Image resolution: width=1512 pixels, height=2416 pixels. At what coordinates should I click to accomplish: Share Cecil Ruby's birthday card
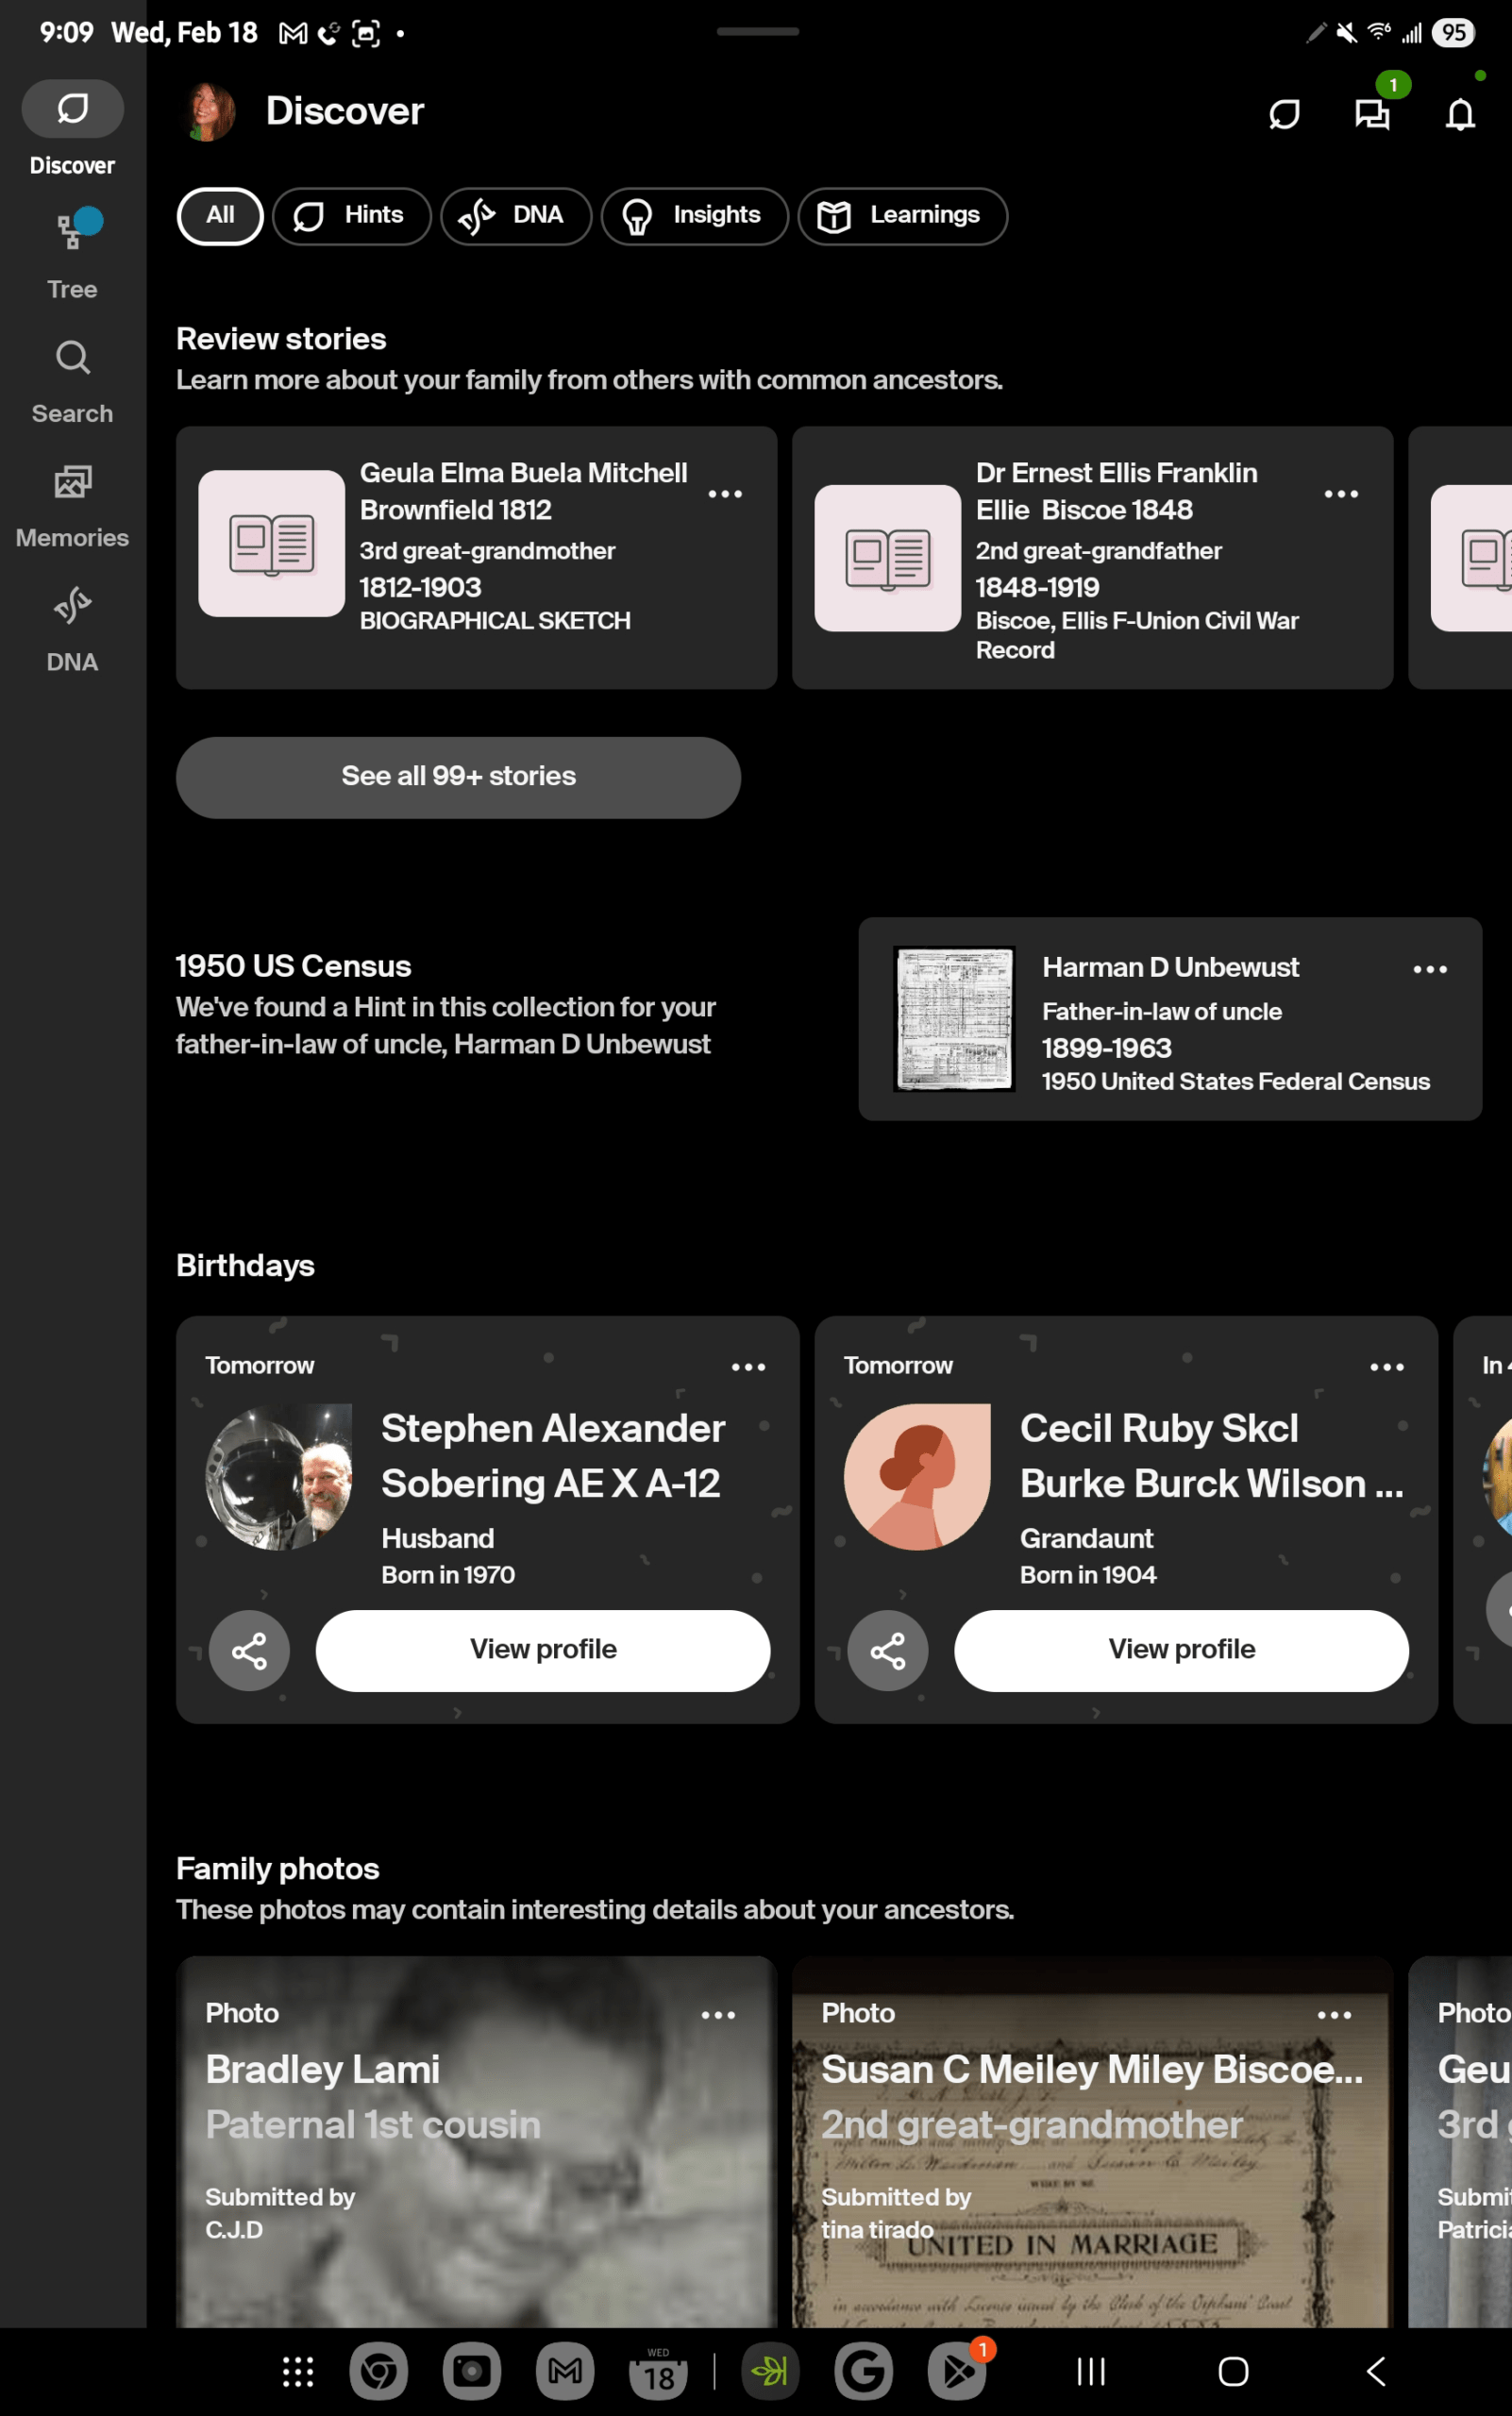tap(887, 1651)
